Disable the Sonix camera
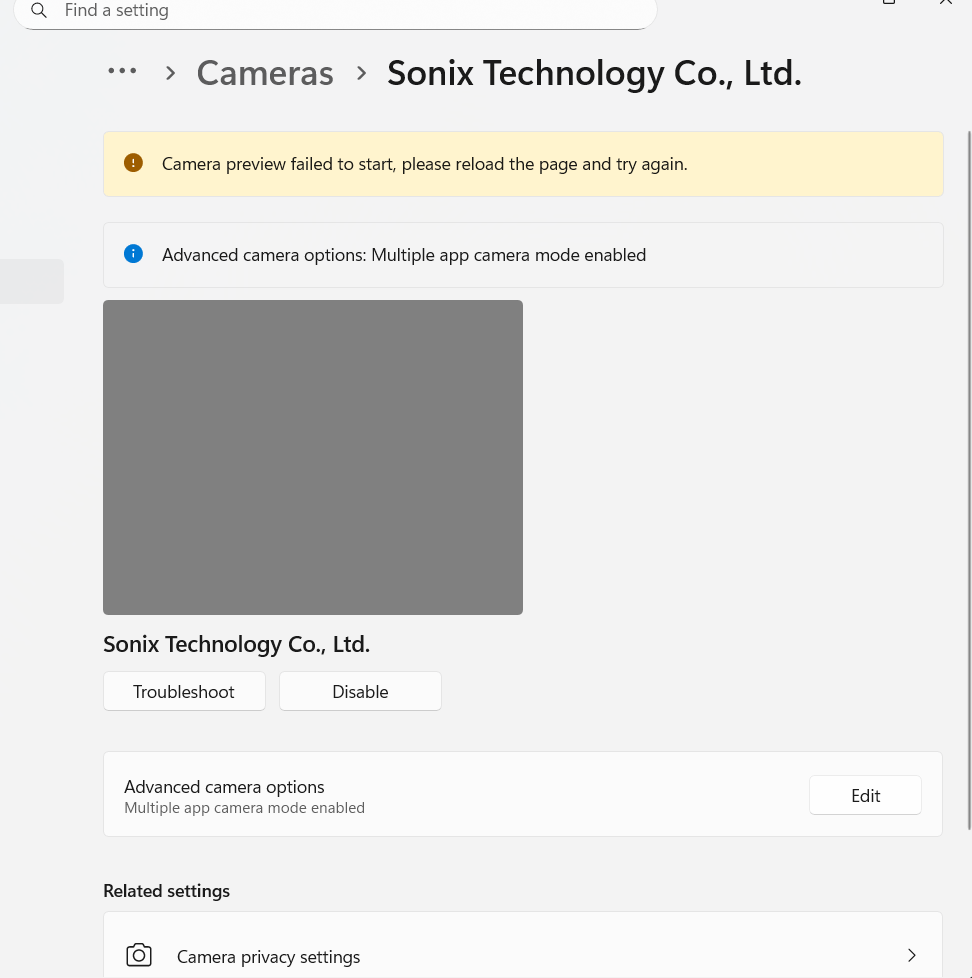 360,691
